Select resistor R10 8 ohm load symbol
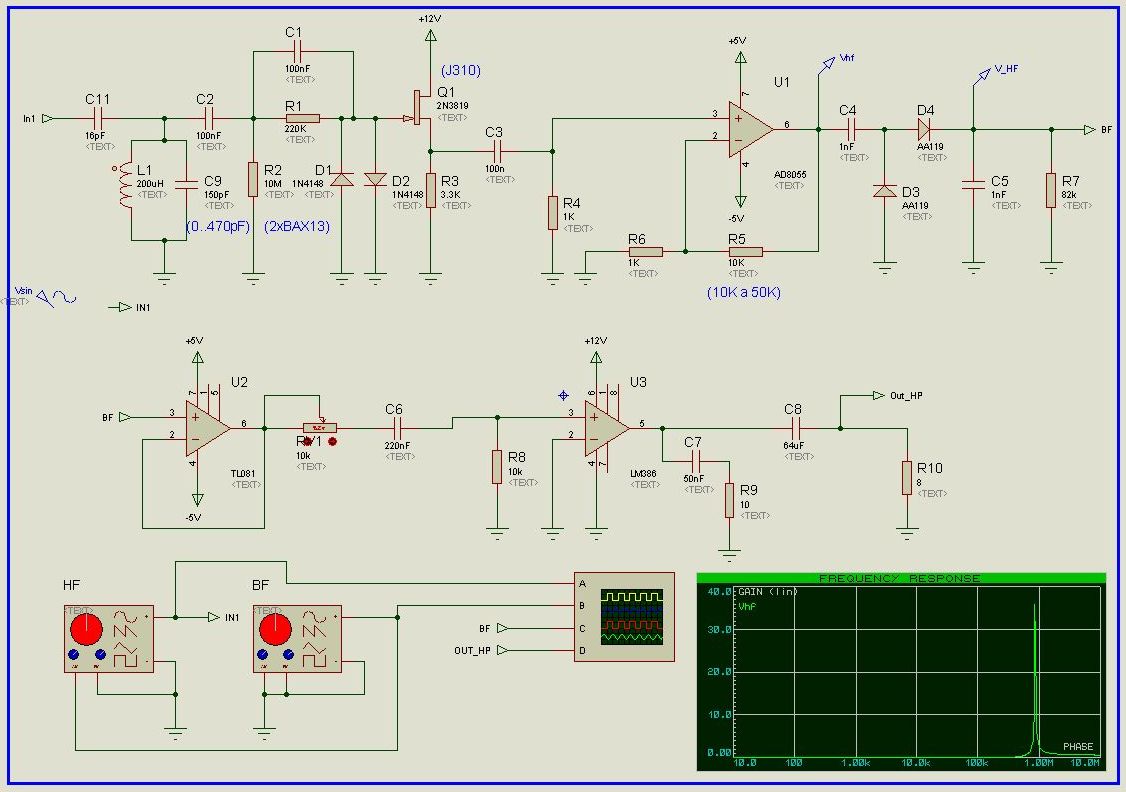The height and width of the screenshot is (792, 1126). point(907,477)
